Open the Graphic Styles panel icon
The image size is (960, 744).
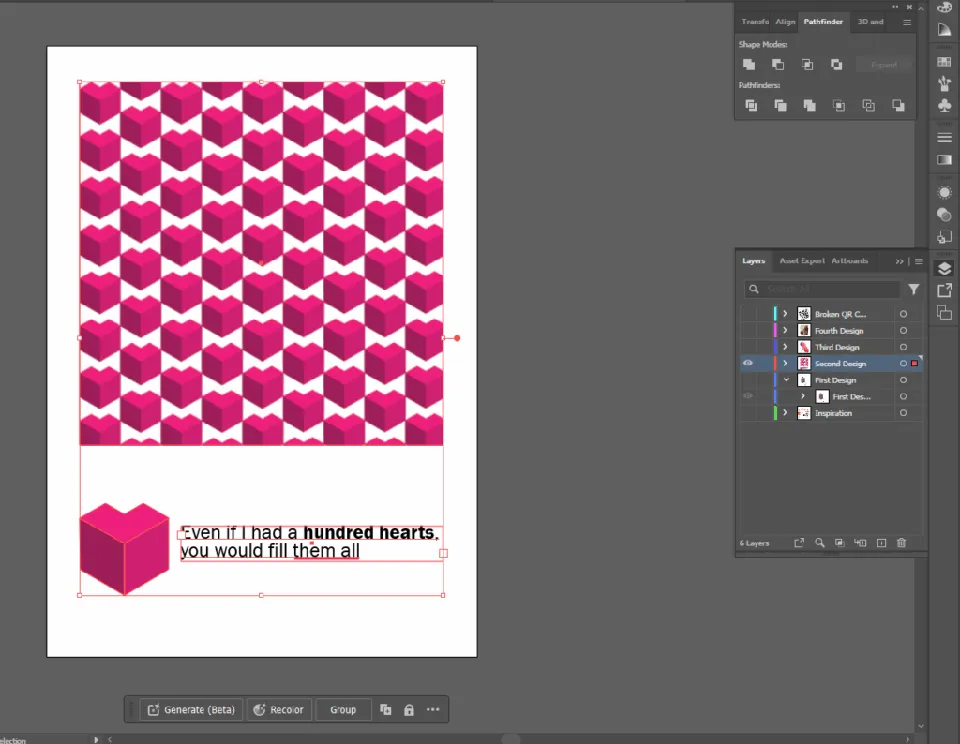point(944,214)
